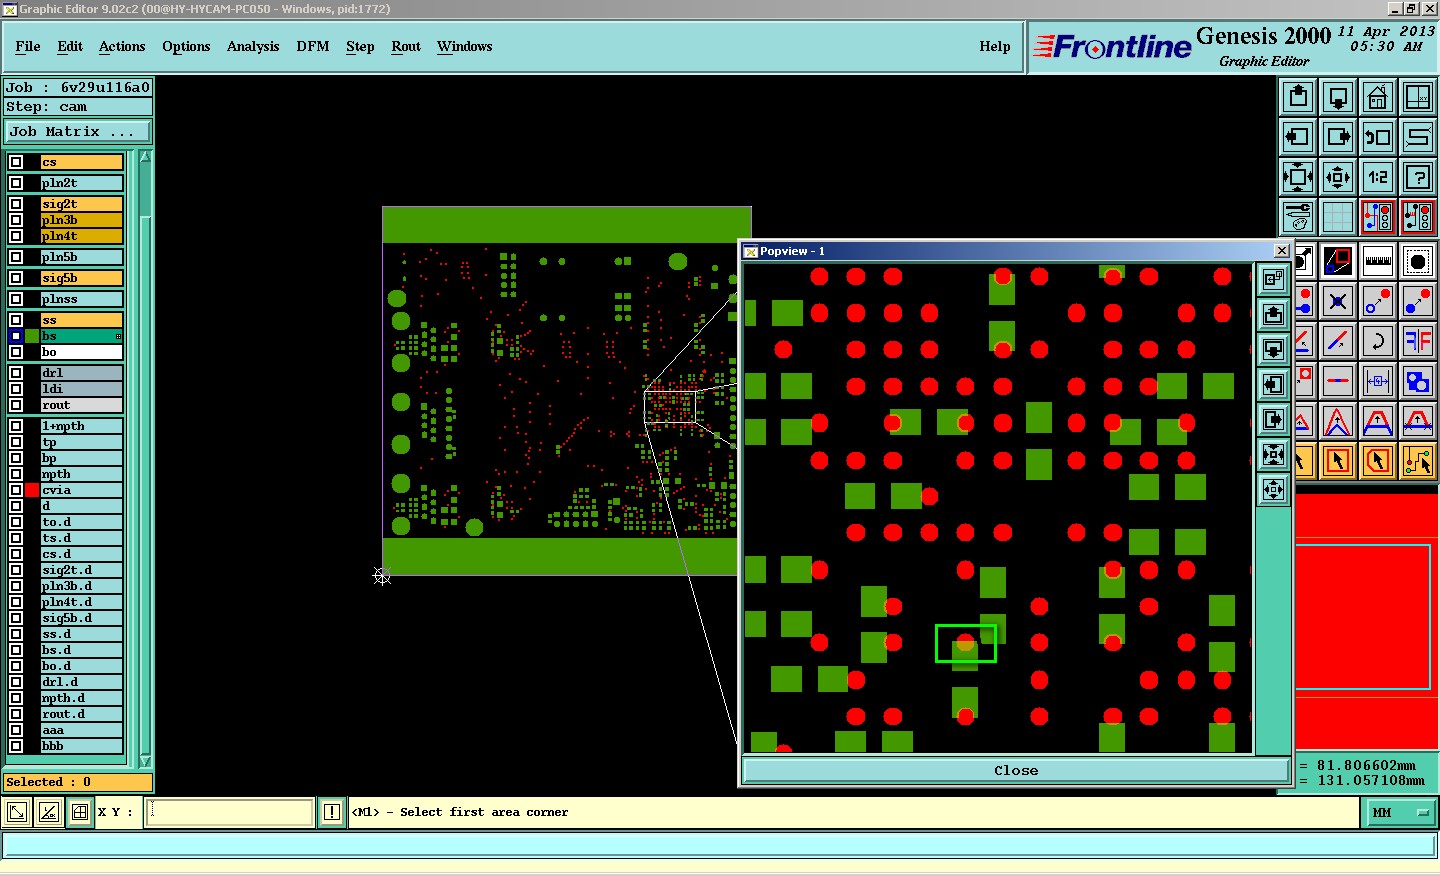Open the Rout menu

406,46
